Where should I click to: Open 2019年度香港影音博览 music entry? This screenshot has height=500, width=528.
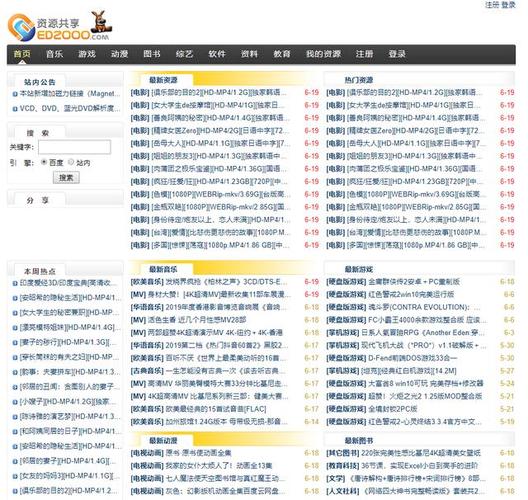coord(226,307)
